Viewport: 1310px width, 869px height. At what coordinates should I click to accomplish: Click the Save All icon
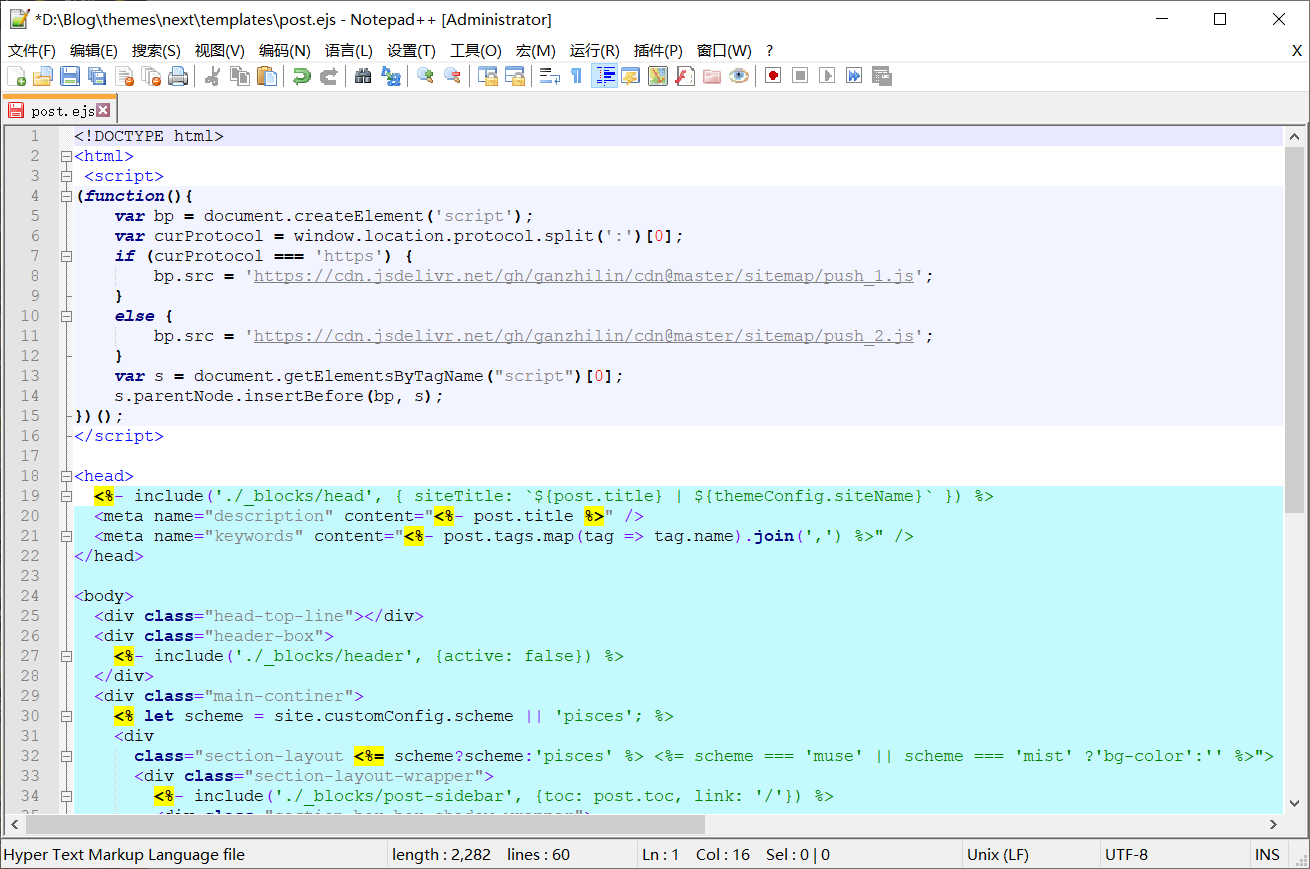97,76
